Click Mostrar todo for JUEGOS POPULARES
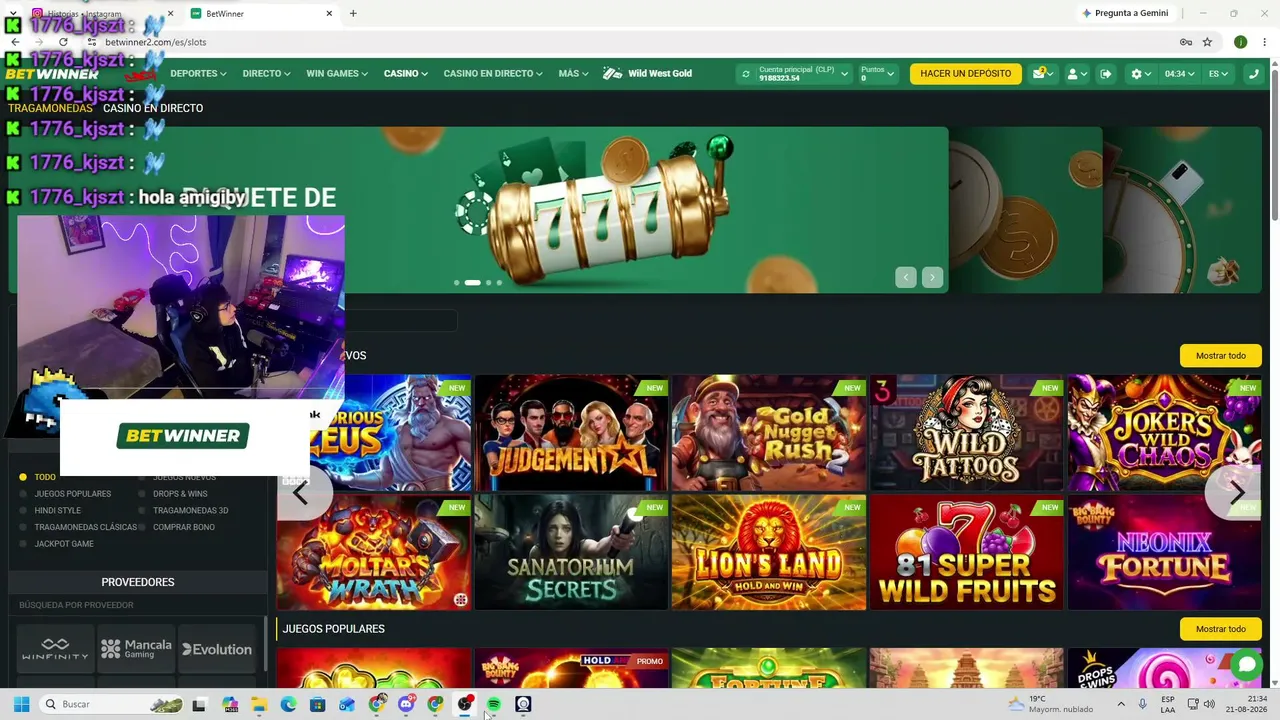Viewport: 1280px width, 720px height. click(1221, 629)
